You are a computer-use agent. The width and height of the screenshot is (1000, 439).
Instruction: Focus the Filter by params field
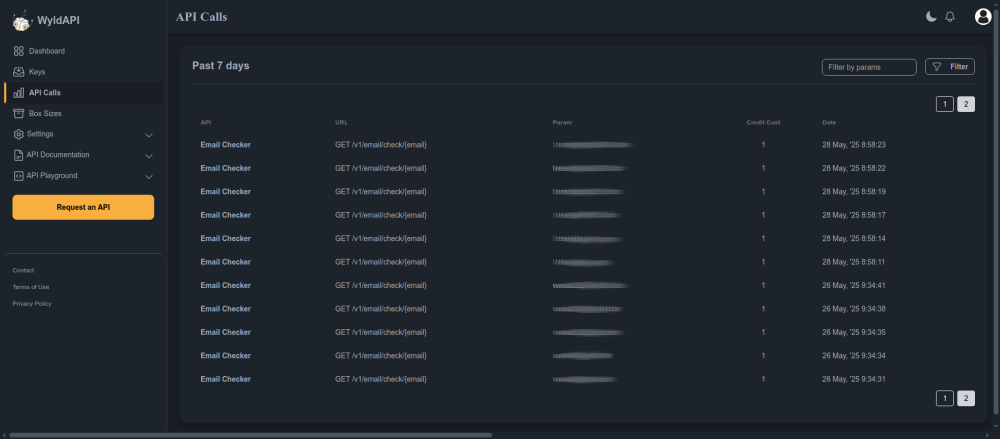(868, 67)
